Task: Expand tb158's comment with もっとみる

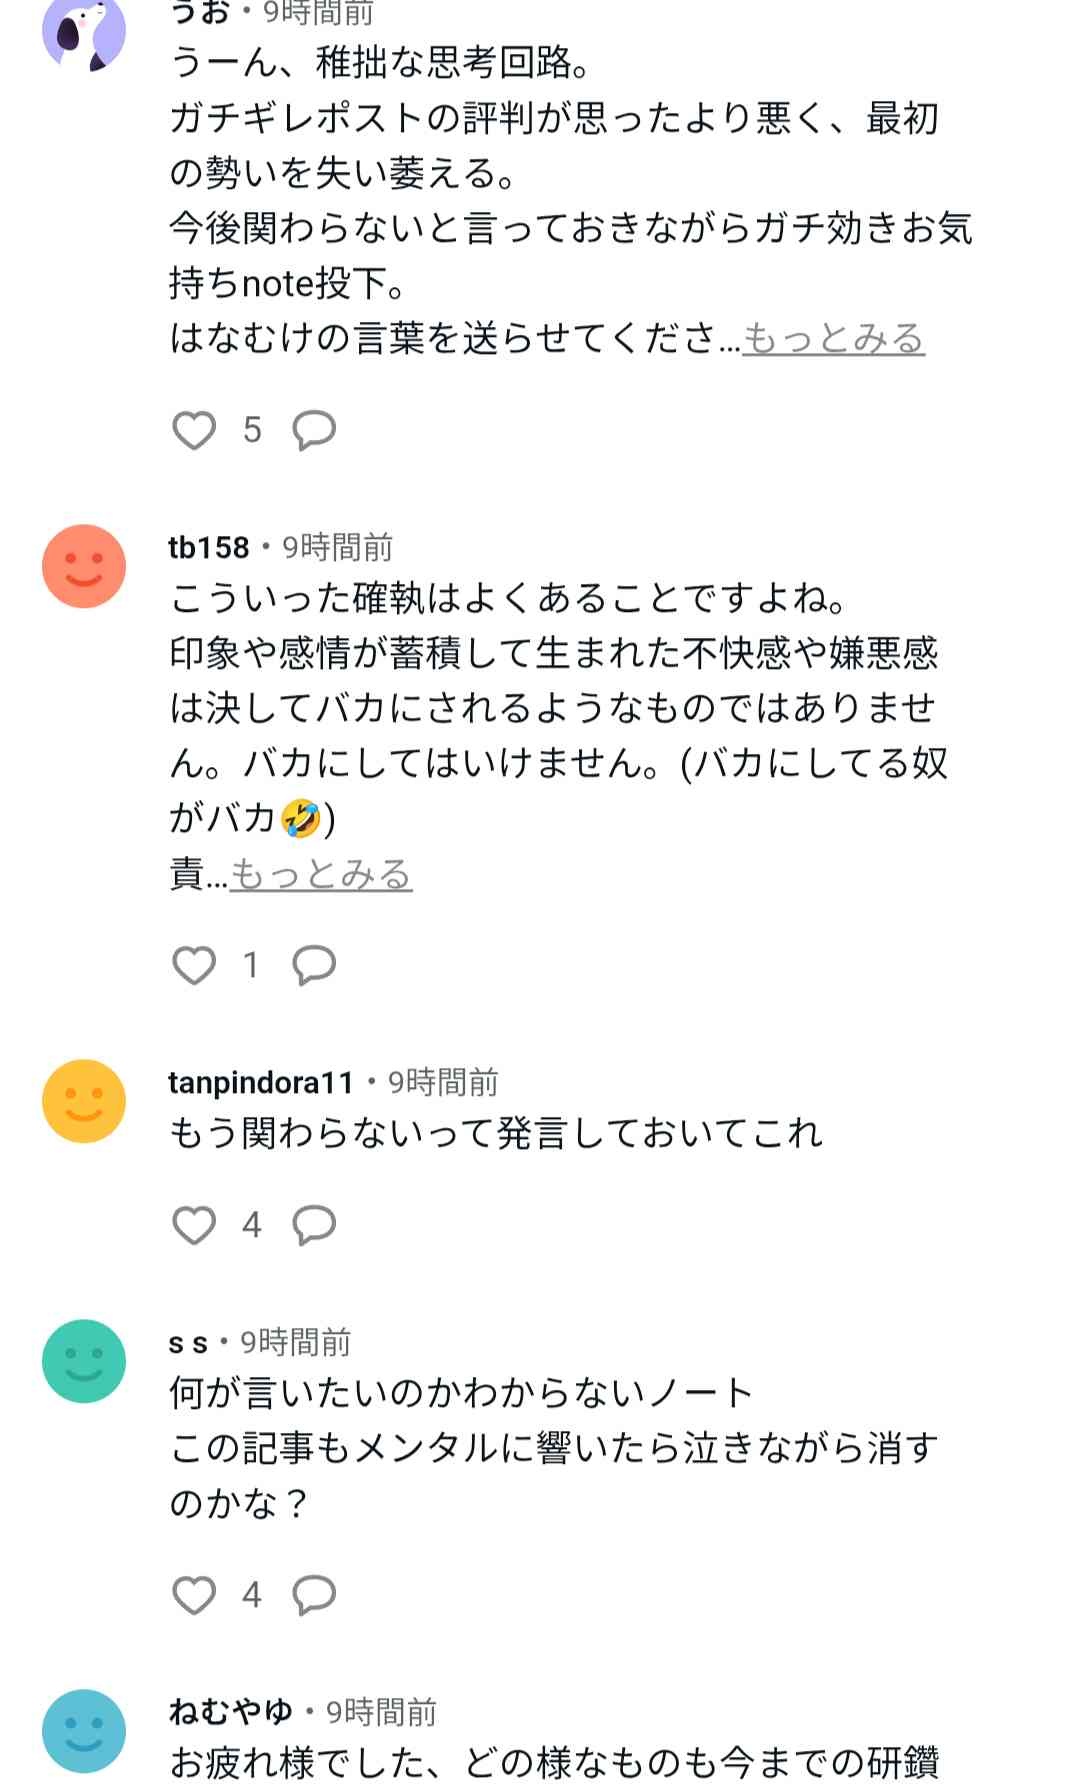Action: pyautogui.click(x=321, y=875)
